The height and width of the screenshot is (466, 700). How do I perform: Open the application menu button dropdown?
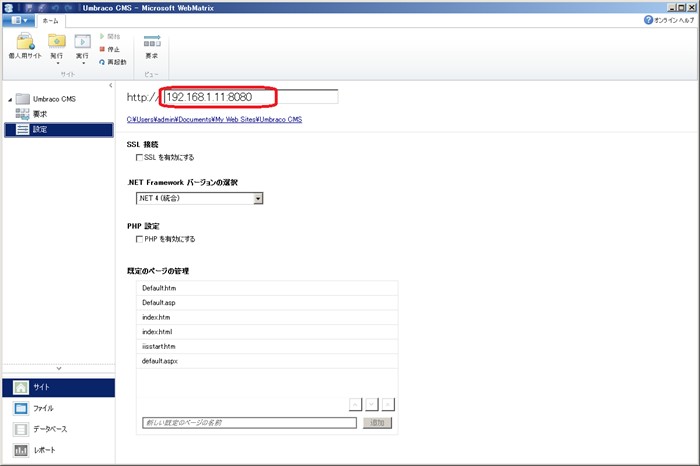click(x=19, y=19)
